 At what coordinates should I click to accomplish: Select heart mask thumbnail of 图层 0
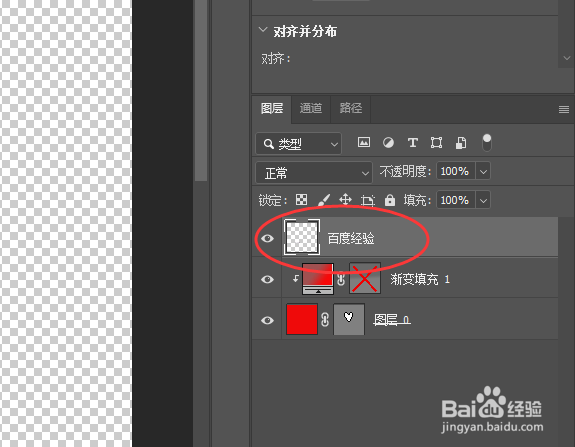pyautogui.click(x=349, y=319)
